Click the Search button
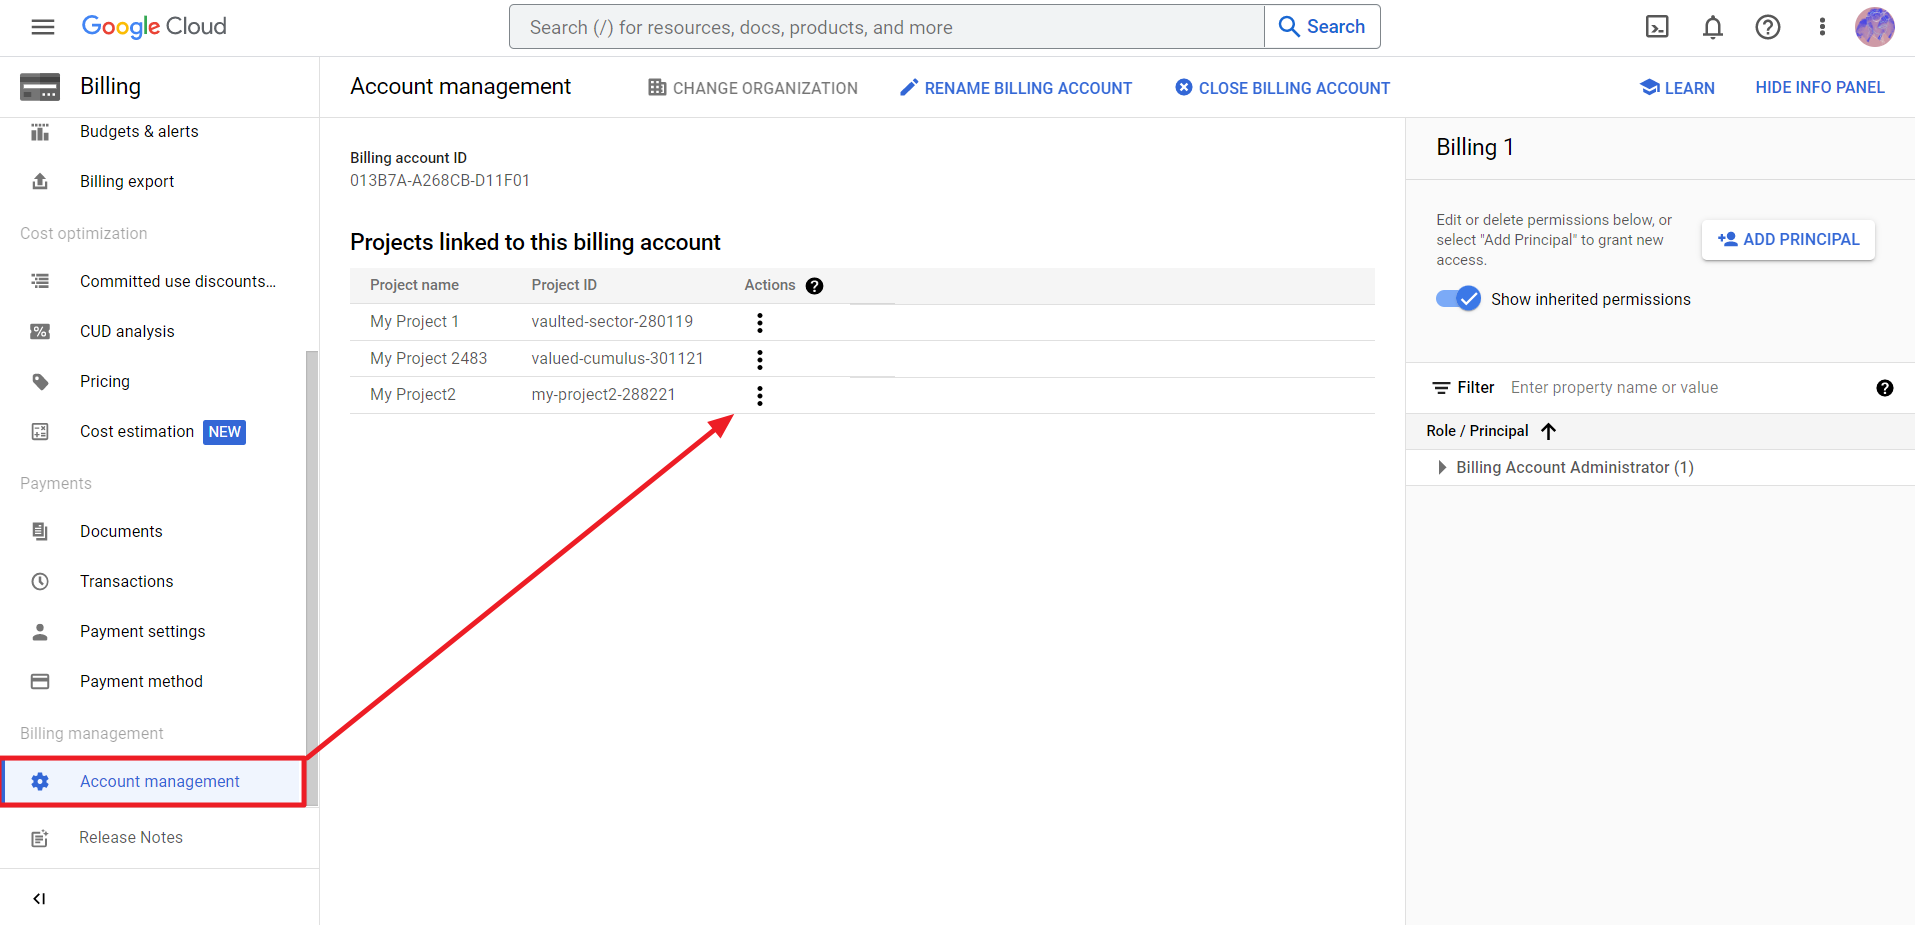The width and height of the screenshot is (1915, 925). pyautogui.click(x=1322, y=27)
